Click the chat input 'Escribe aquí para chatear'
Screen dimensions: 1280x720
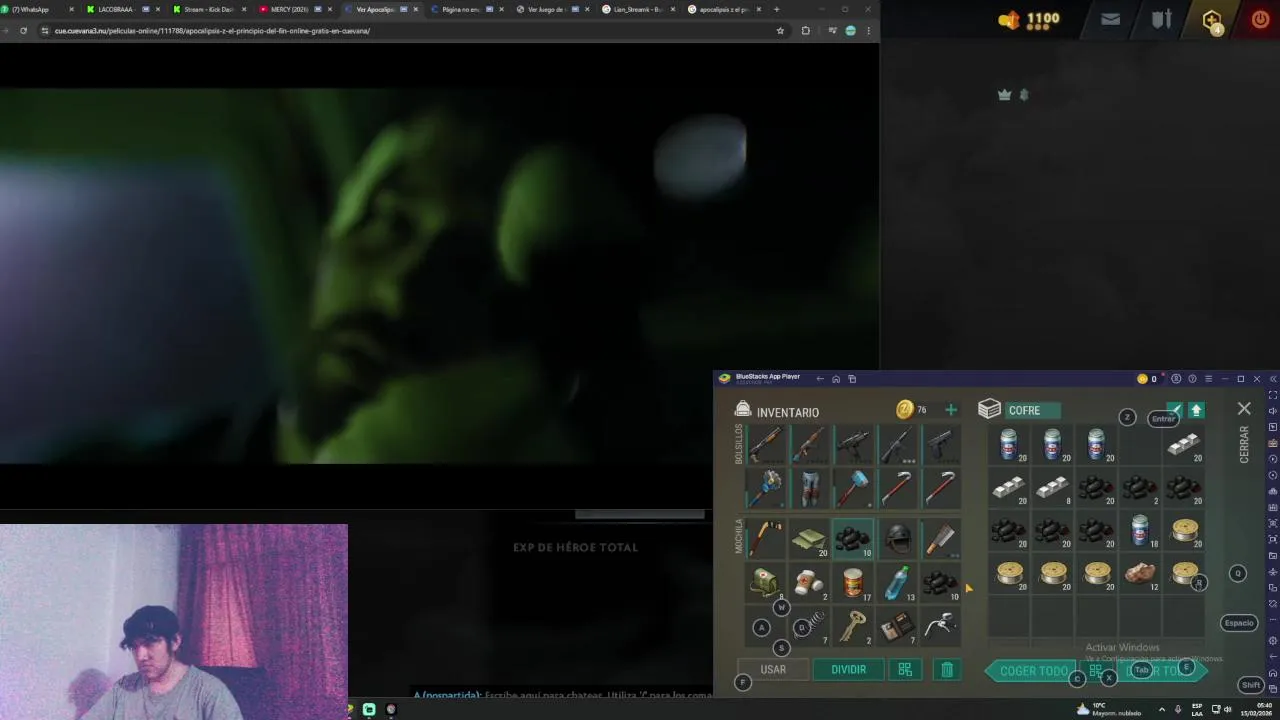click(598, 695)
